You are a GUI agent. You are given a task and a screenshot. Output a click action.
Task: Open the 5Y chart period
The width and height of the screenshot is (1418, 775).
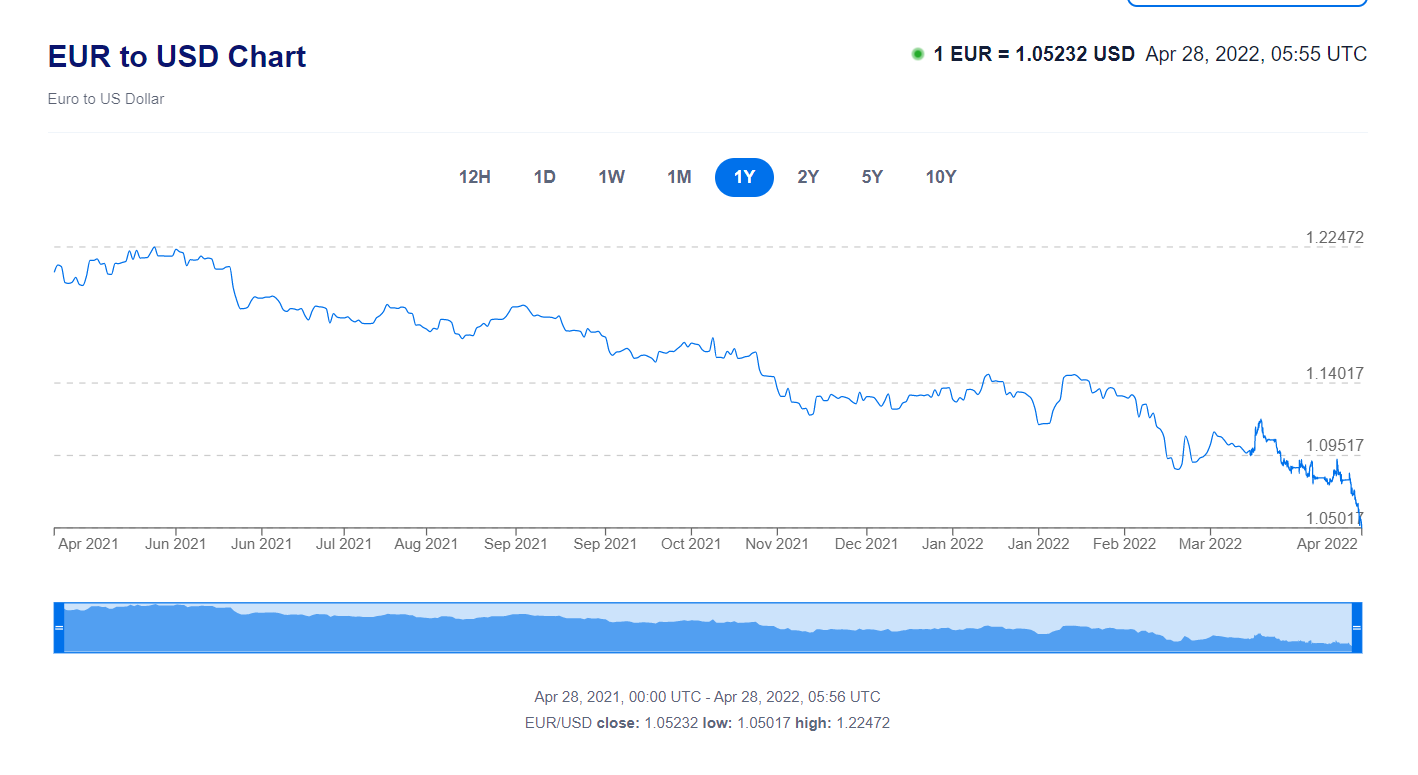872,177
